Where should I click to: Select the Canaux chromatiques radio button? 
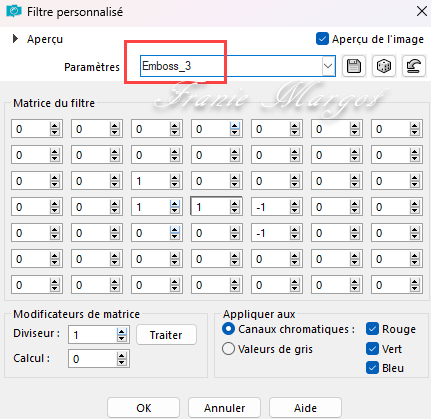pos(228,329)
